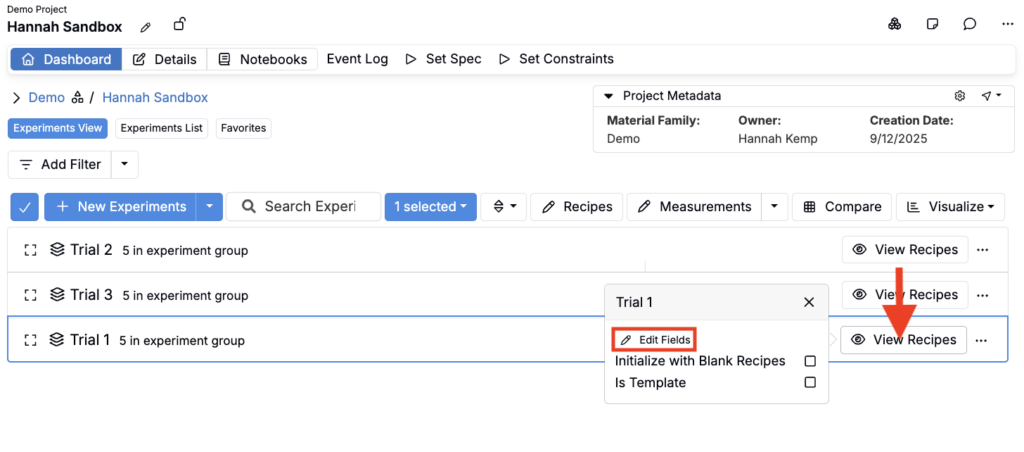
Task: Open the three-dot menu for Trial 3 row
Action: pos(983,295)
